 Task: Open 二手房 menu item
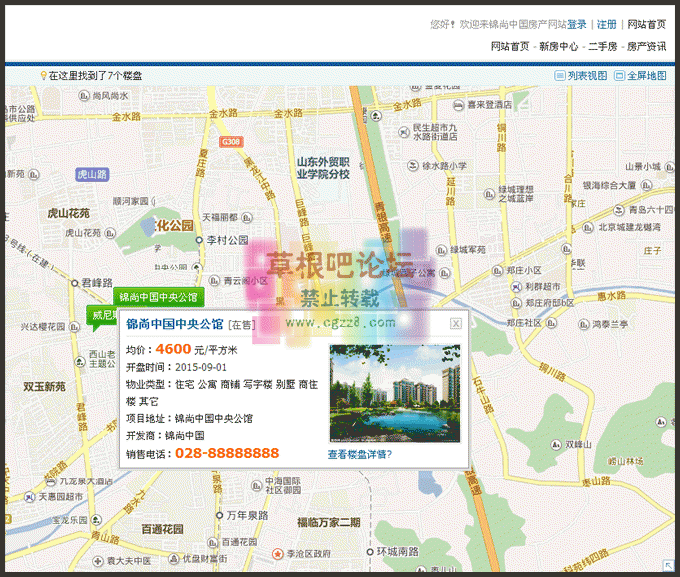[x=603, y=46]
